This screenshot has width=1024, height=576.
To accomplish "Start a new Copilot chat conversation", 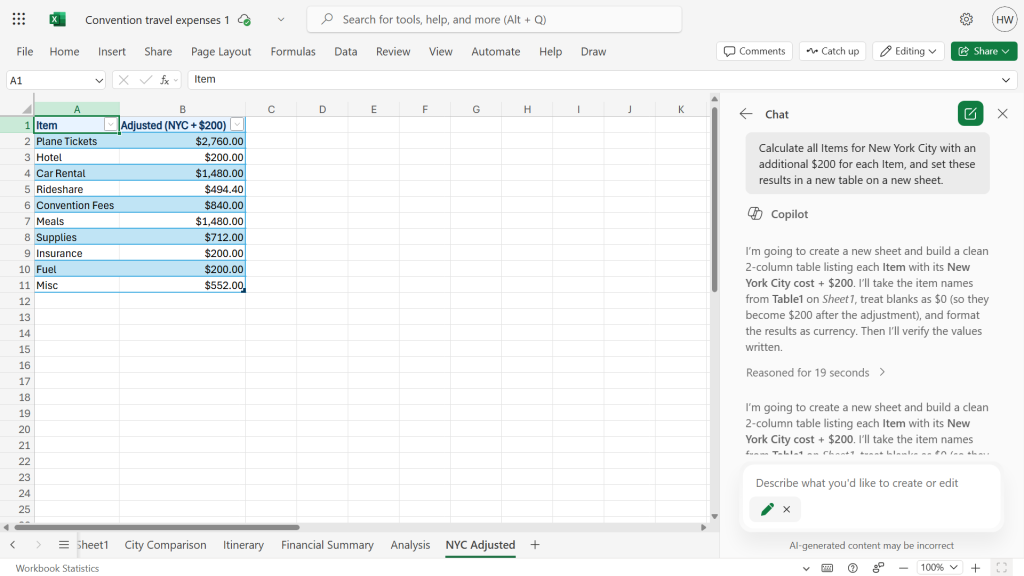I will pos(969,113).
